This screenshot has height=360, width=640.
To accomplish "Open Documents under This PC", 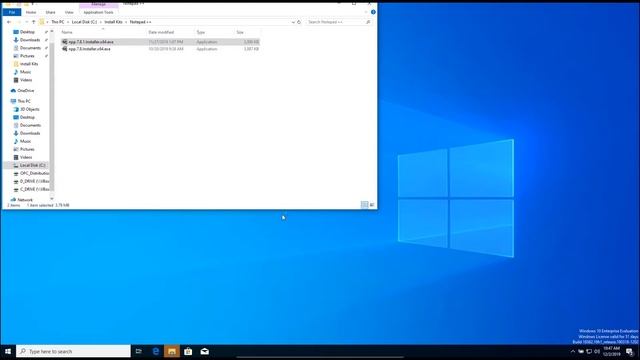I will coord(30,125).
